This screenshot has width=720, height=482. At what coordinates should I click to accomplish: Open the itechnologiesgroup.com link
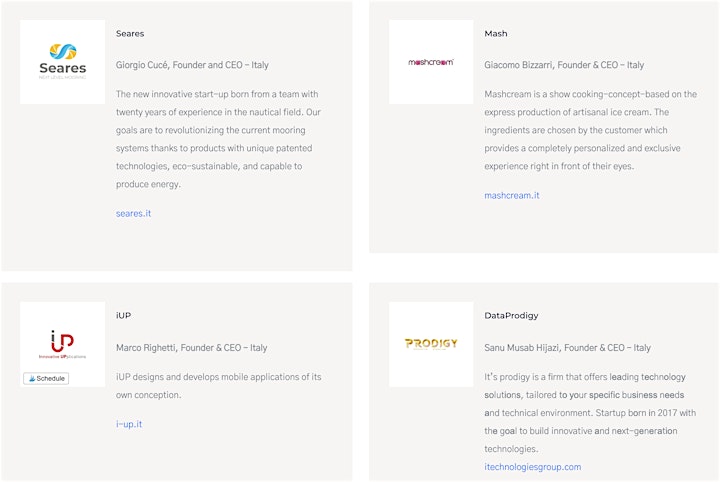pos(532,467)
